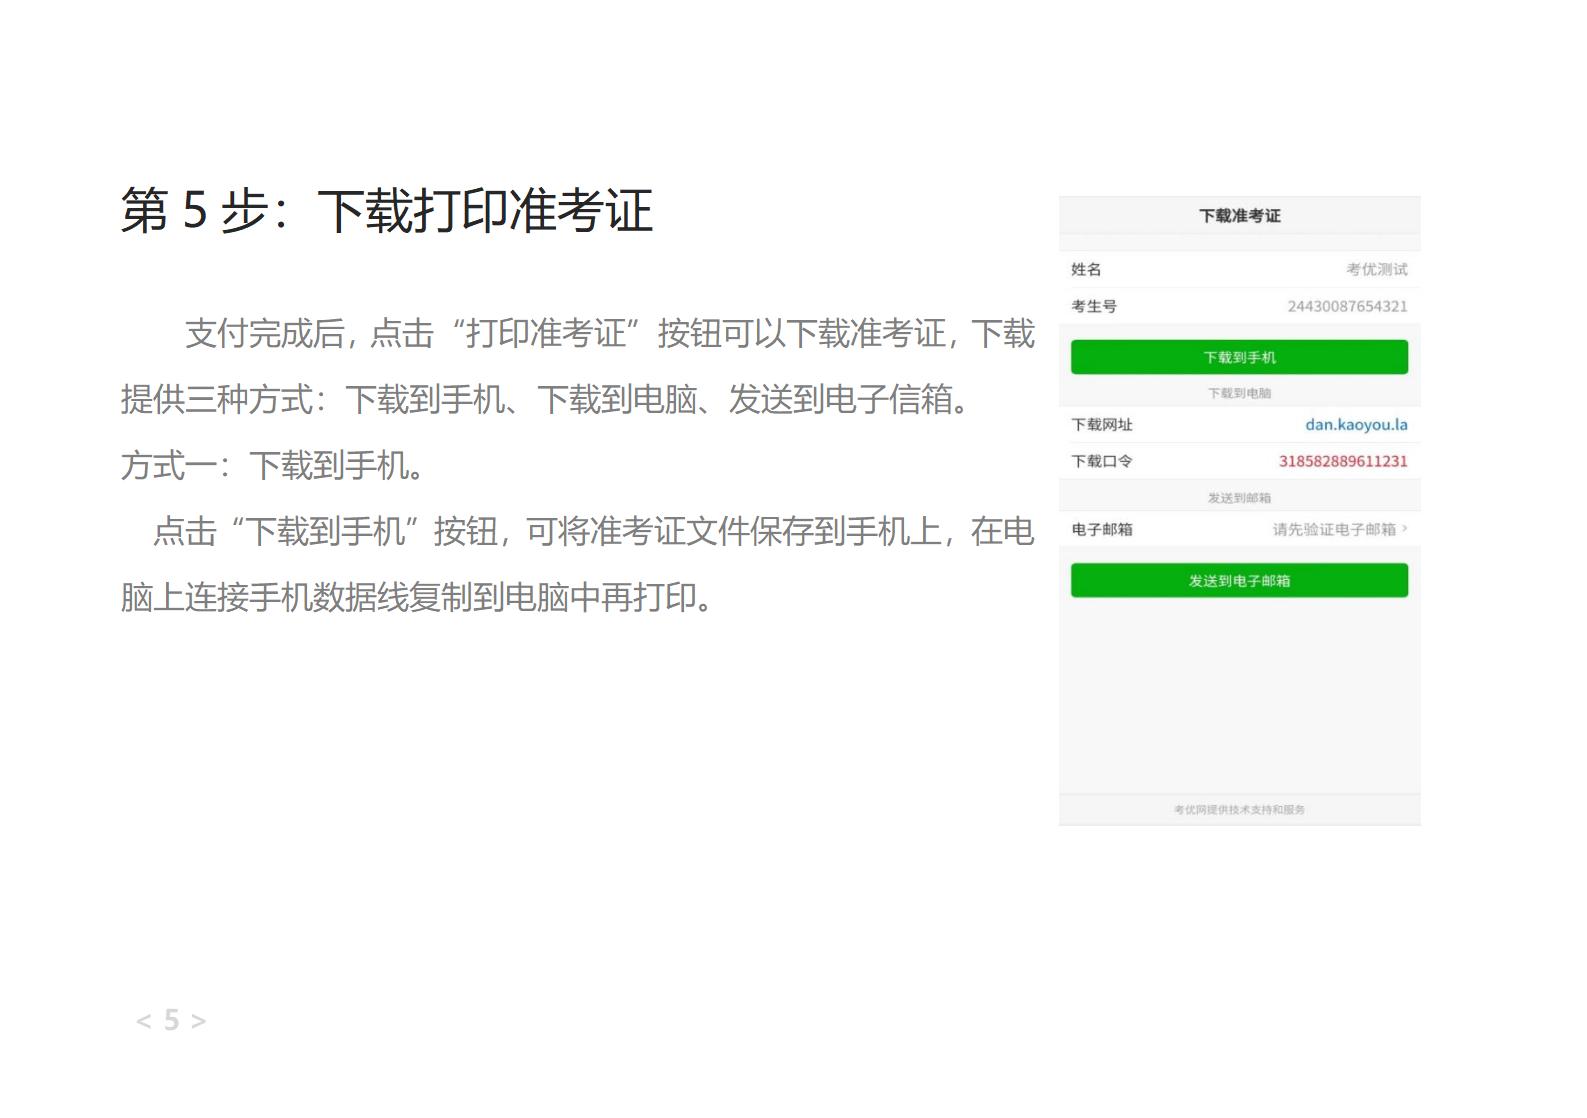
Task: Select the 考生号 row label
Action: click(1093, 306)
